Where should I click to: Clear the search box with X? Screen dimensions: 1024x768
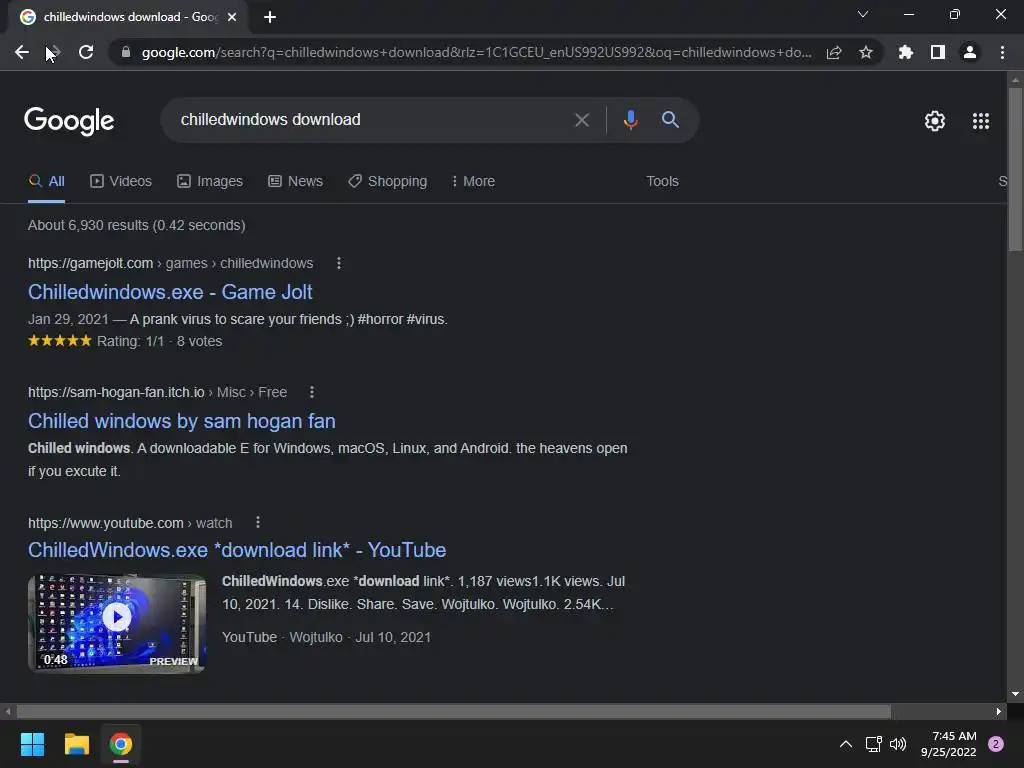pyautogui.click(x=582, y=120)
